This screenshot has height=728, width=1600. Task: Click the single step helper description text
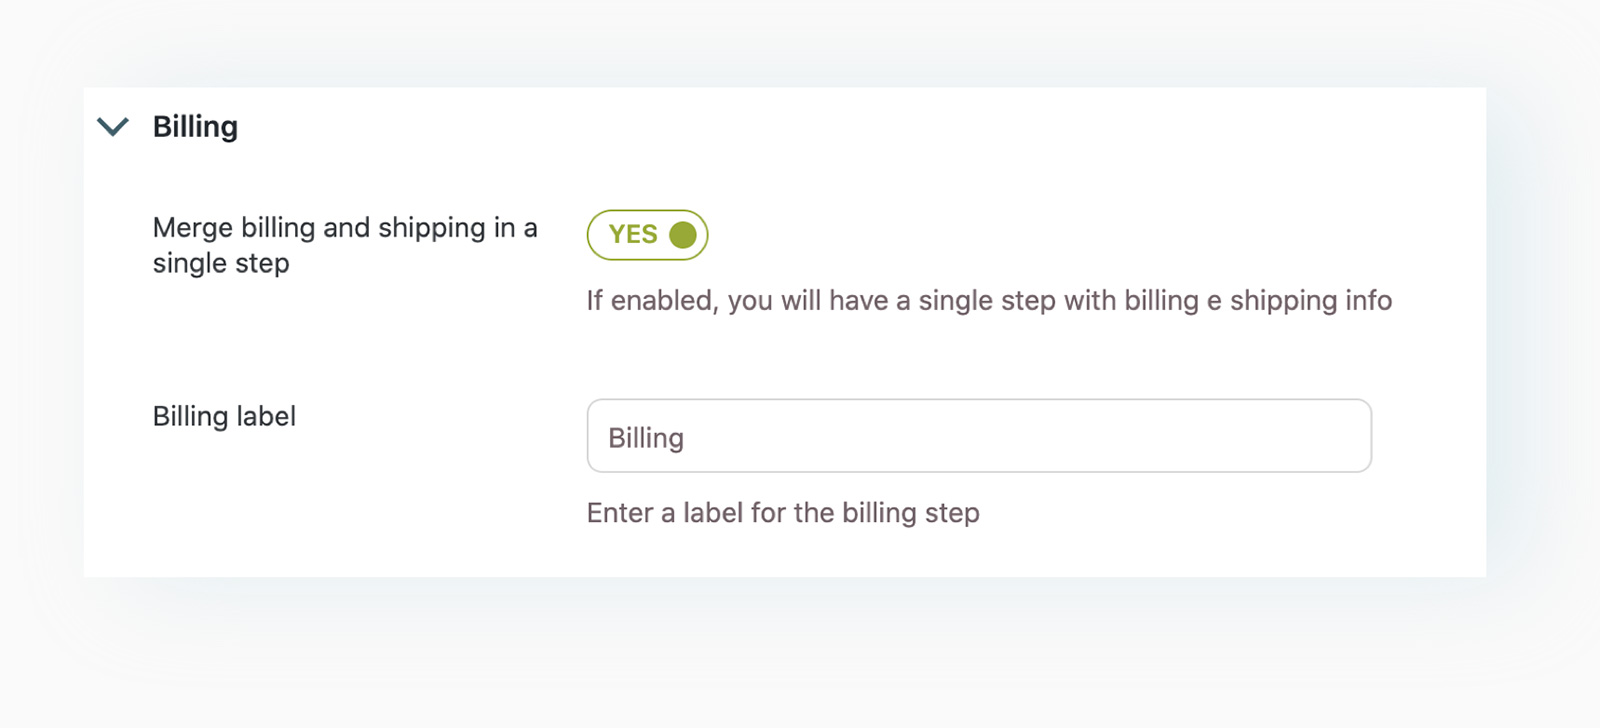click(988, 300)
